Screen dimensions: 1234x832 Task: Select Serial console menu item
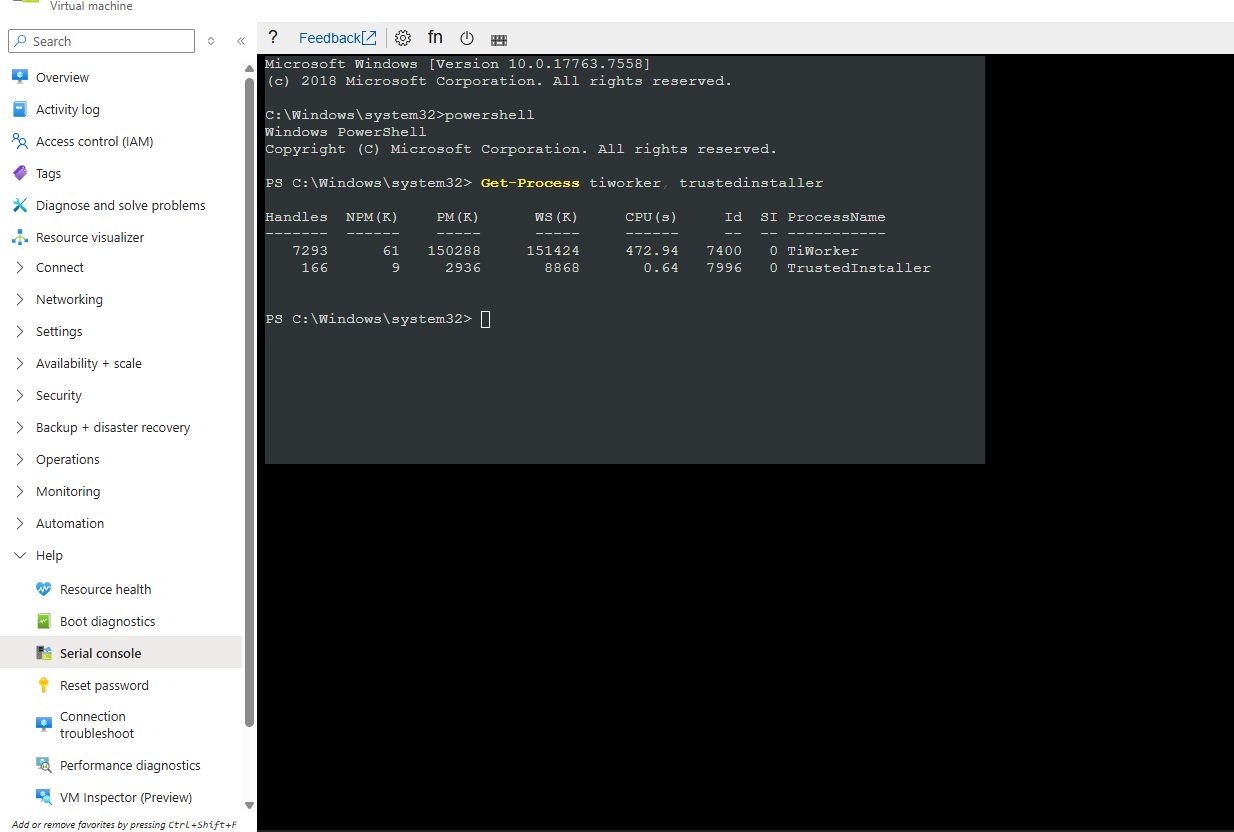coord(121,653)
